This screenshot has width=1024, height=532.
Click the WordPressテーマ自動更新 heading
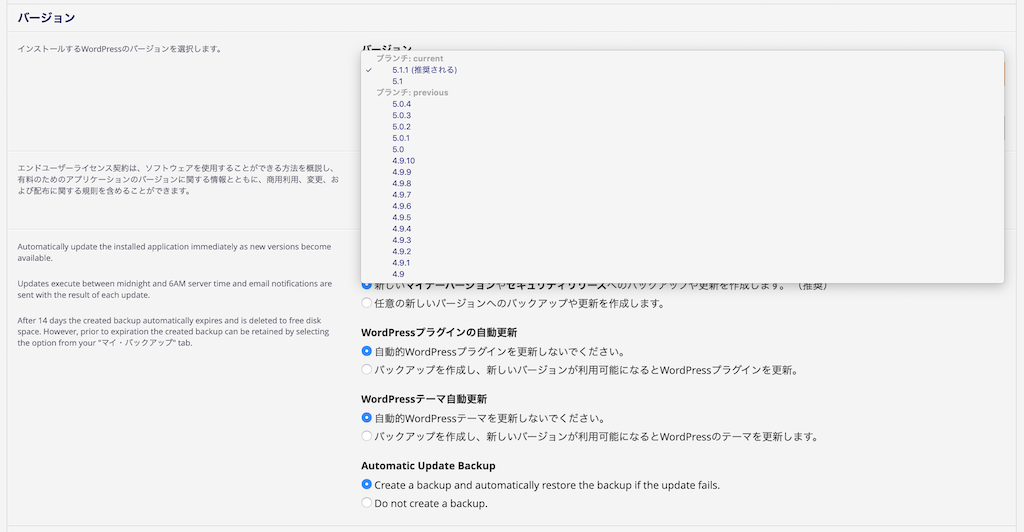point(424,399)
